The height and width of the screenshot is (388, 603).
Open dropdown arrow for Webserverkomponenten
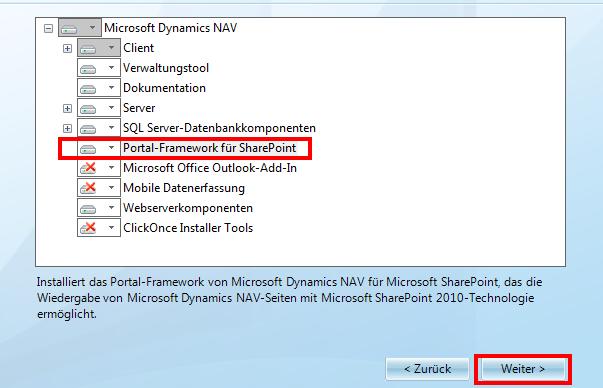click(111, 208)
